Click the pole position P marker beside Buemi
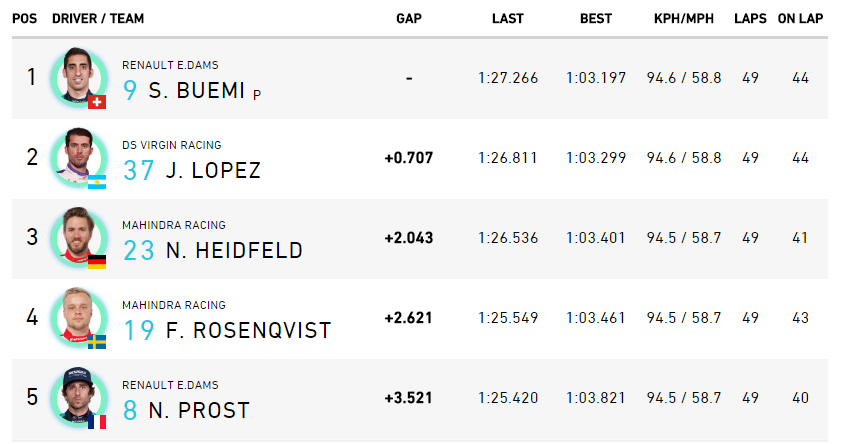This screenshot has height=444, width=851. [x=257, y=94]
